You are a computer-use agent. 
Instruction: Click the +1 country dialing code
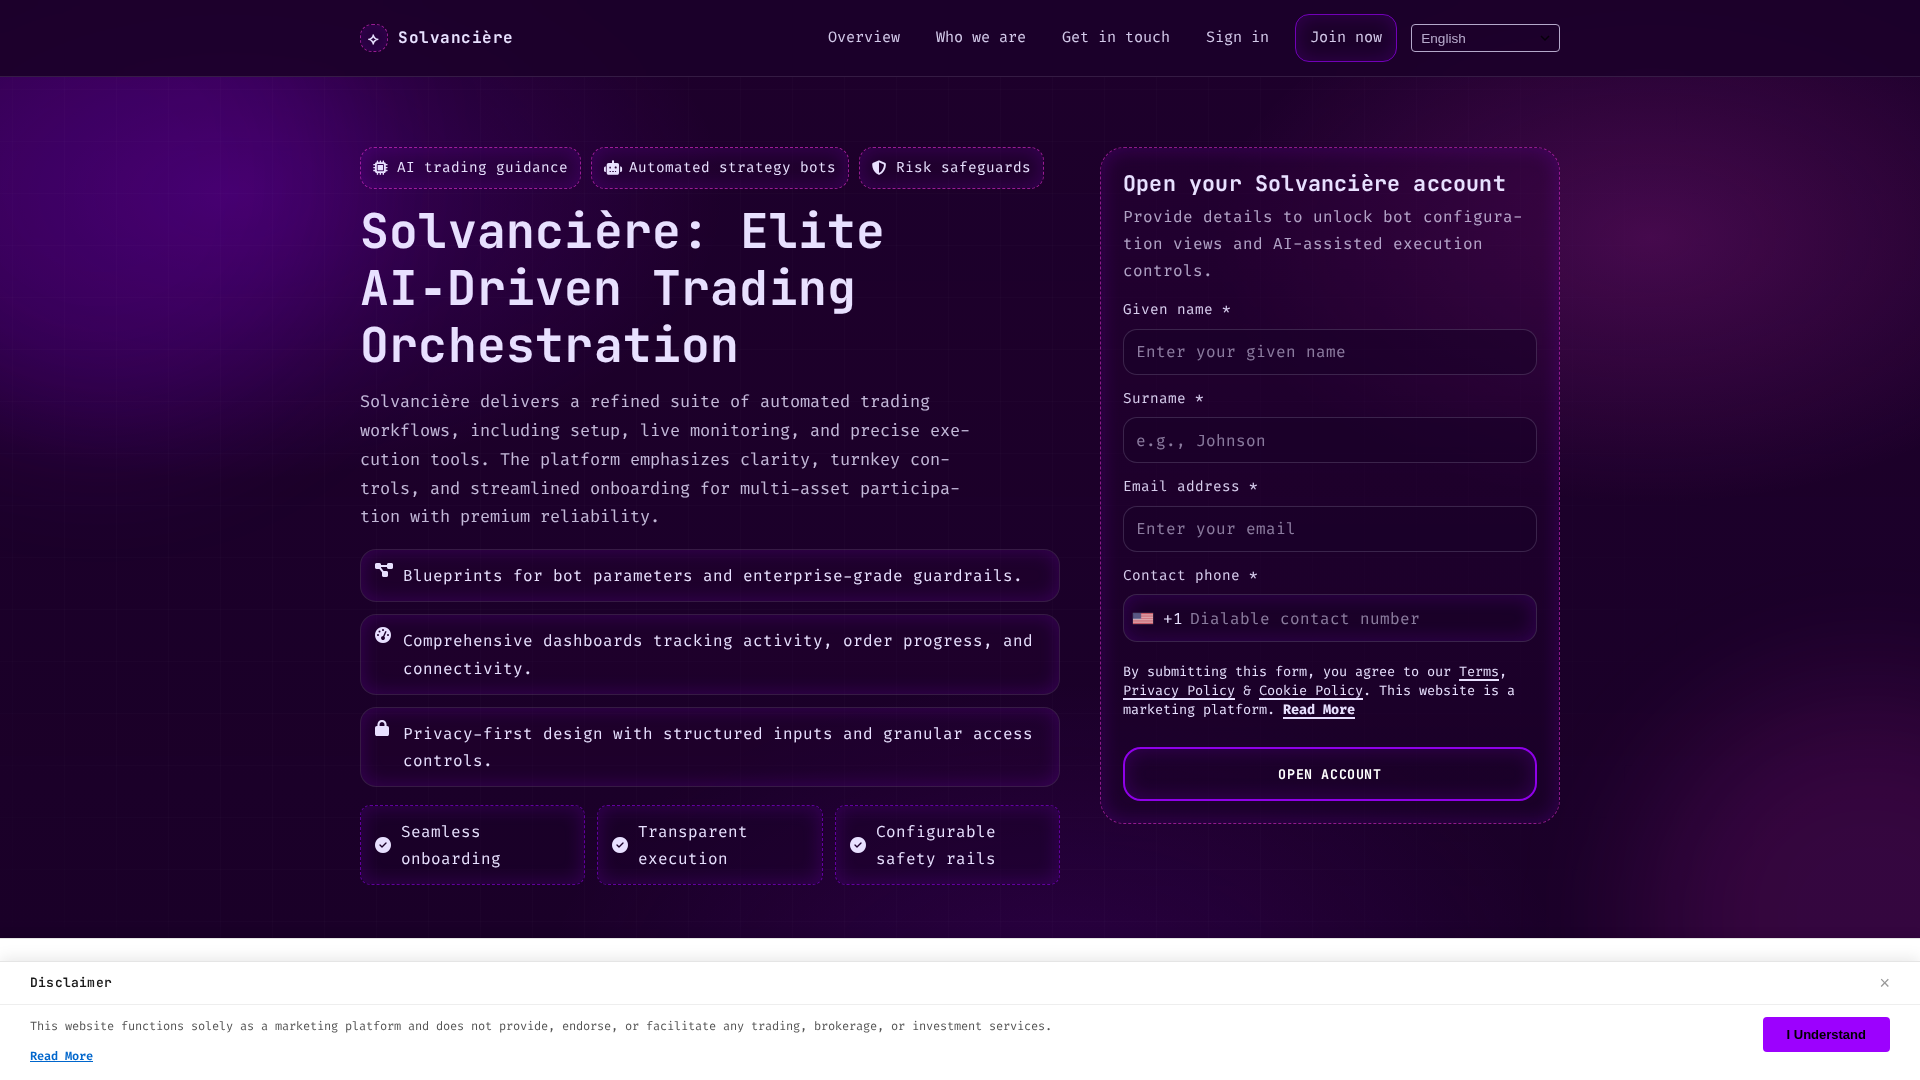point(1173,619)
